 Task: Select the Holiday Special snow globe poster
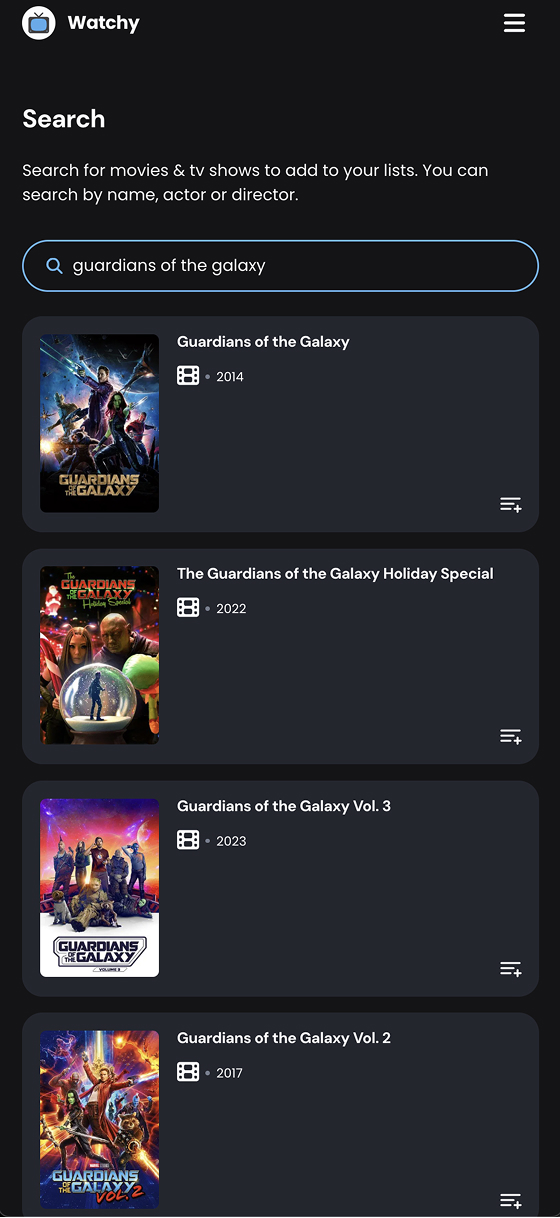coord(99,655)
